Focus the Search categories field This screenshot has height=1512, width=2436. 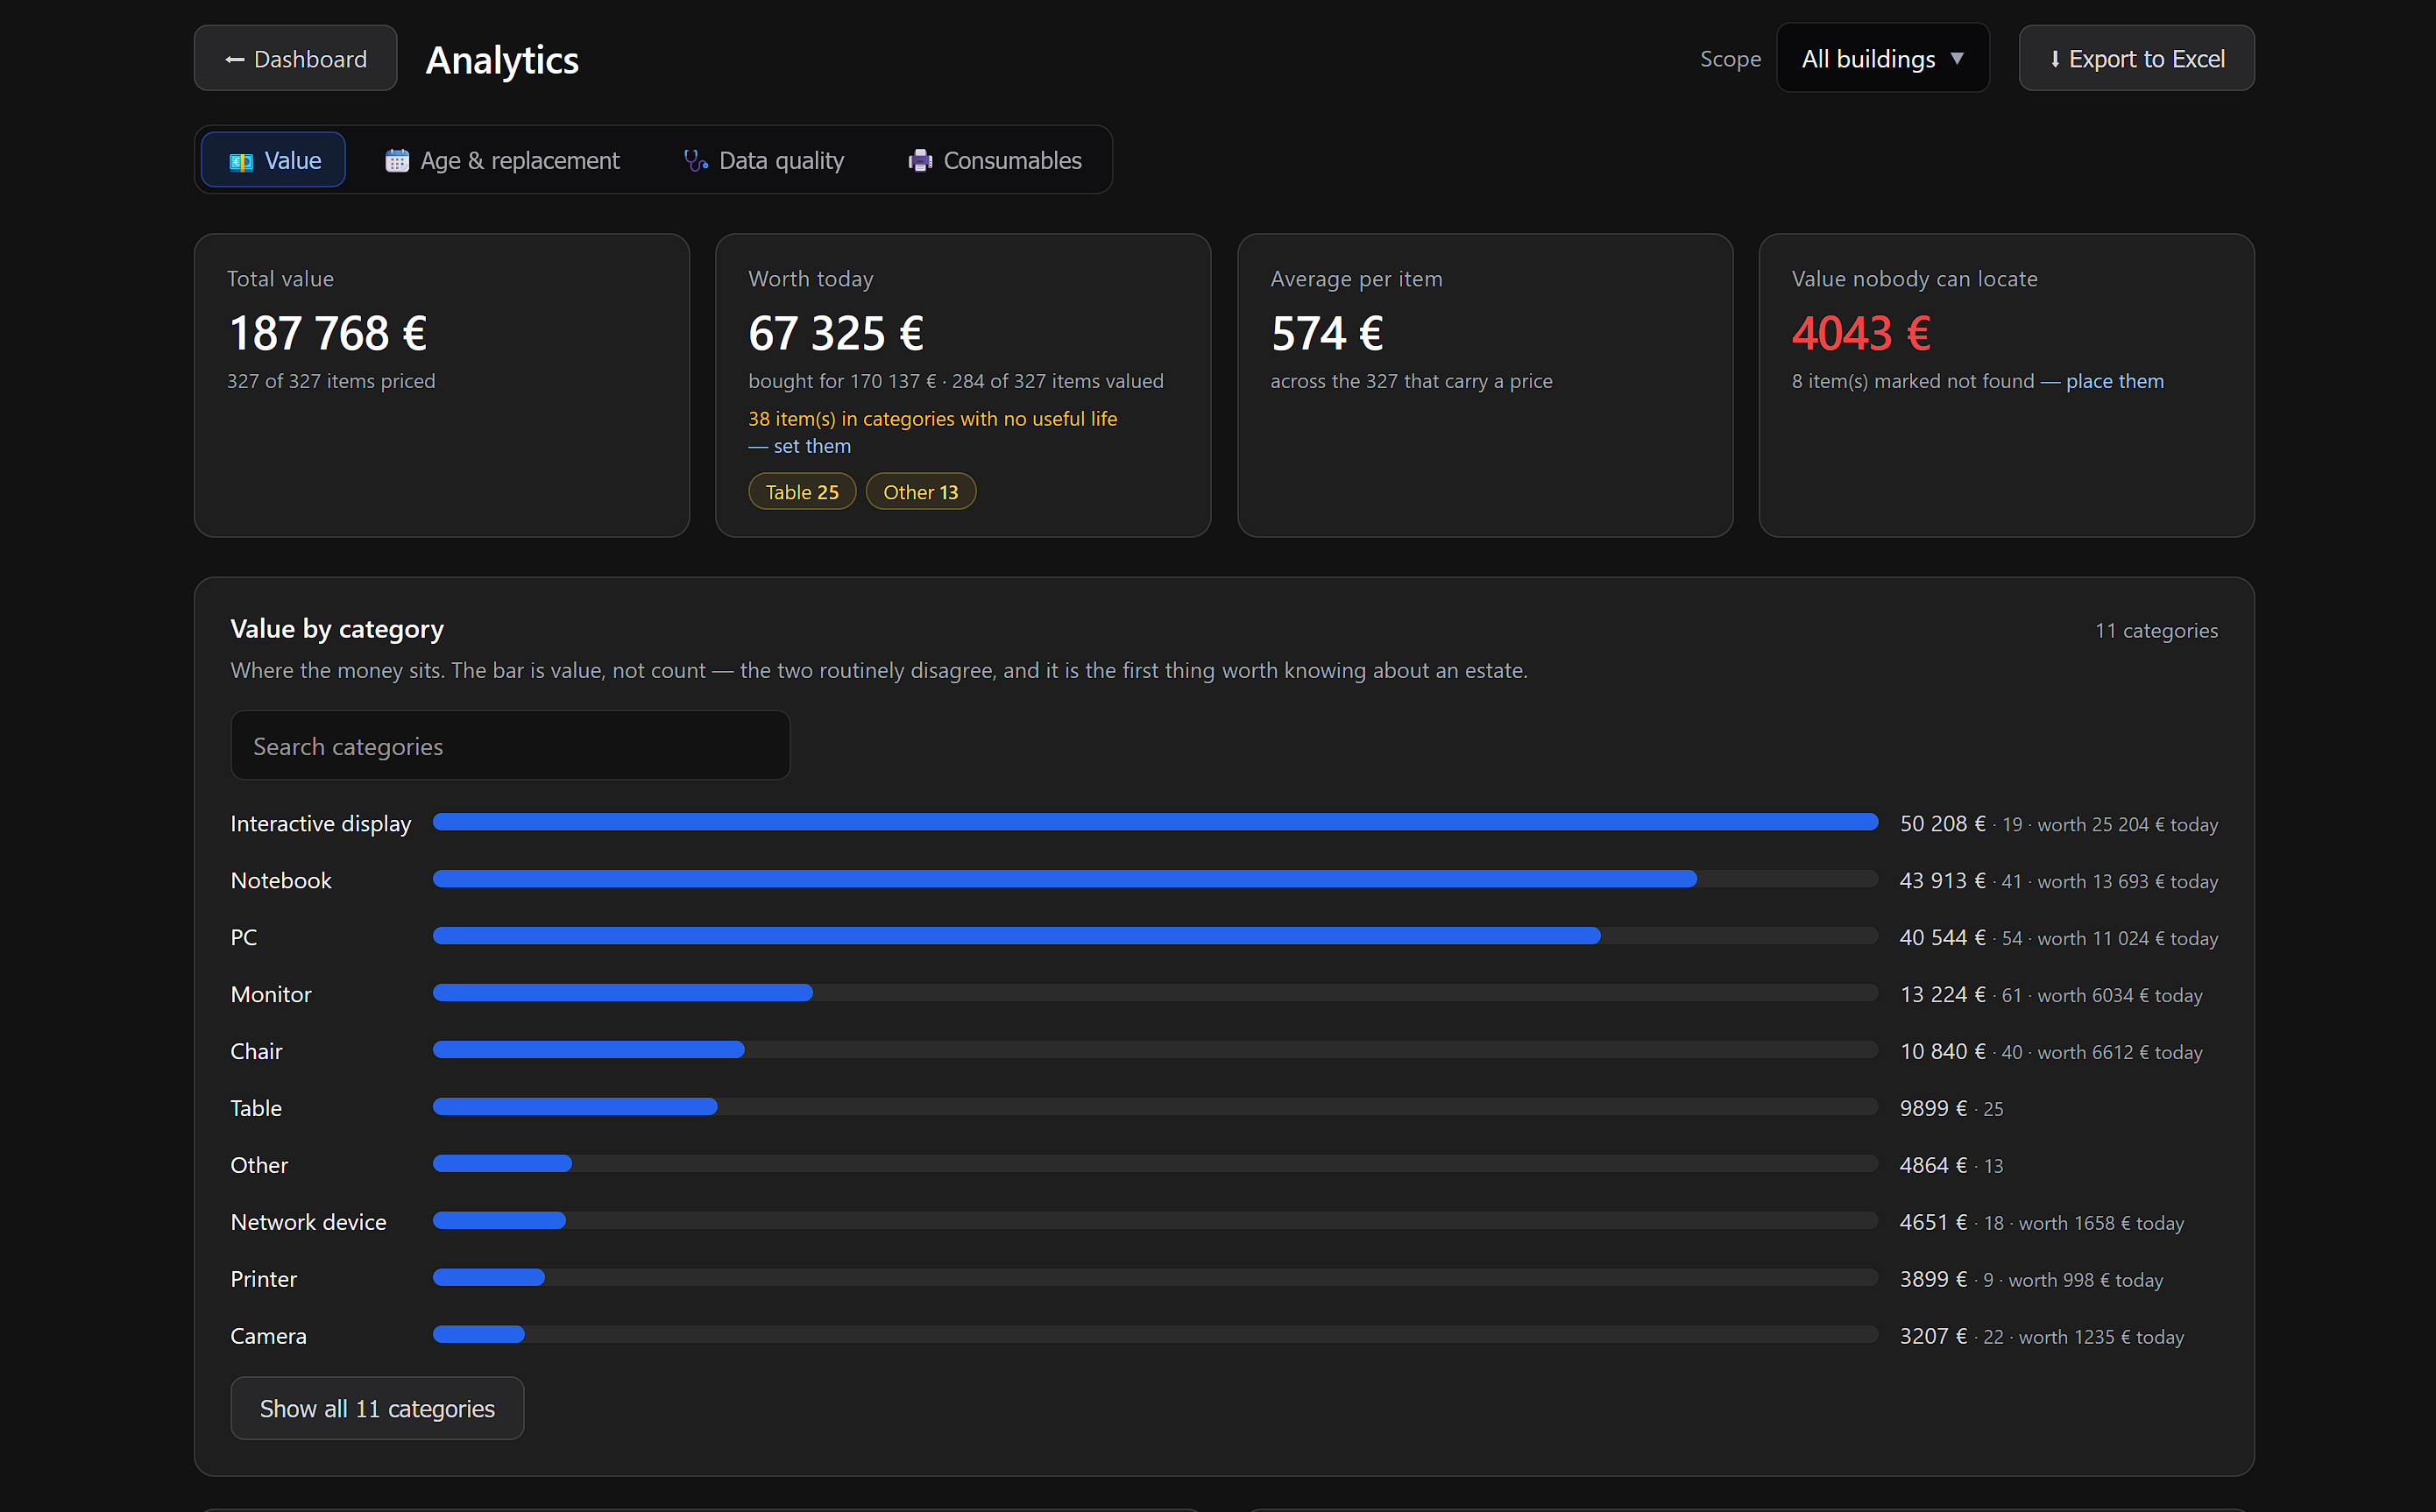[x=510, y=746]
